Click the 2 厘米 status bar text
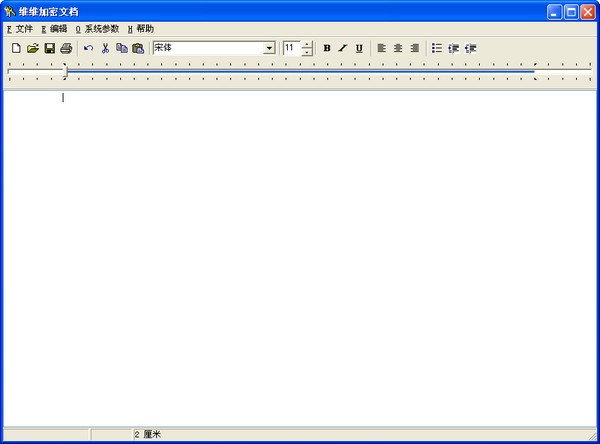600x444 pixels. (x=148, y=434)
